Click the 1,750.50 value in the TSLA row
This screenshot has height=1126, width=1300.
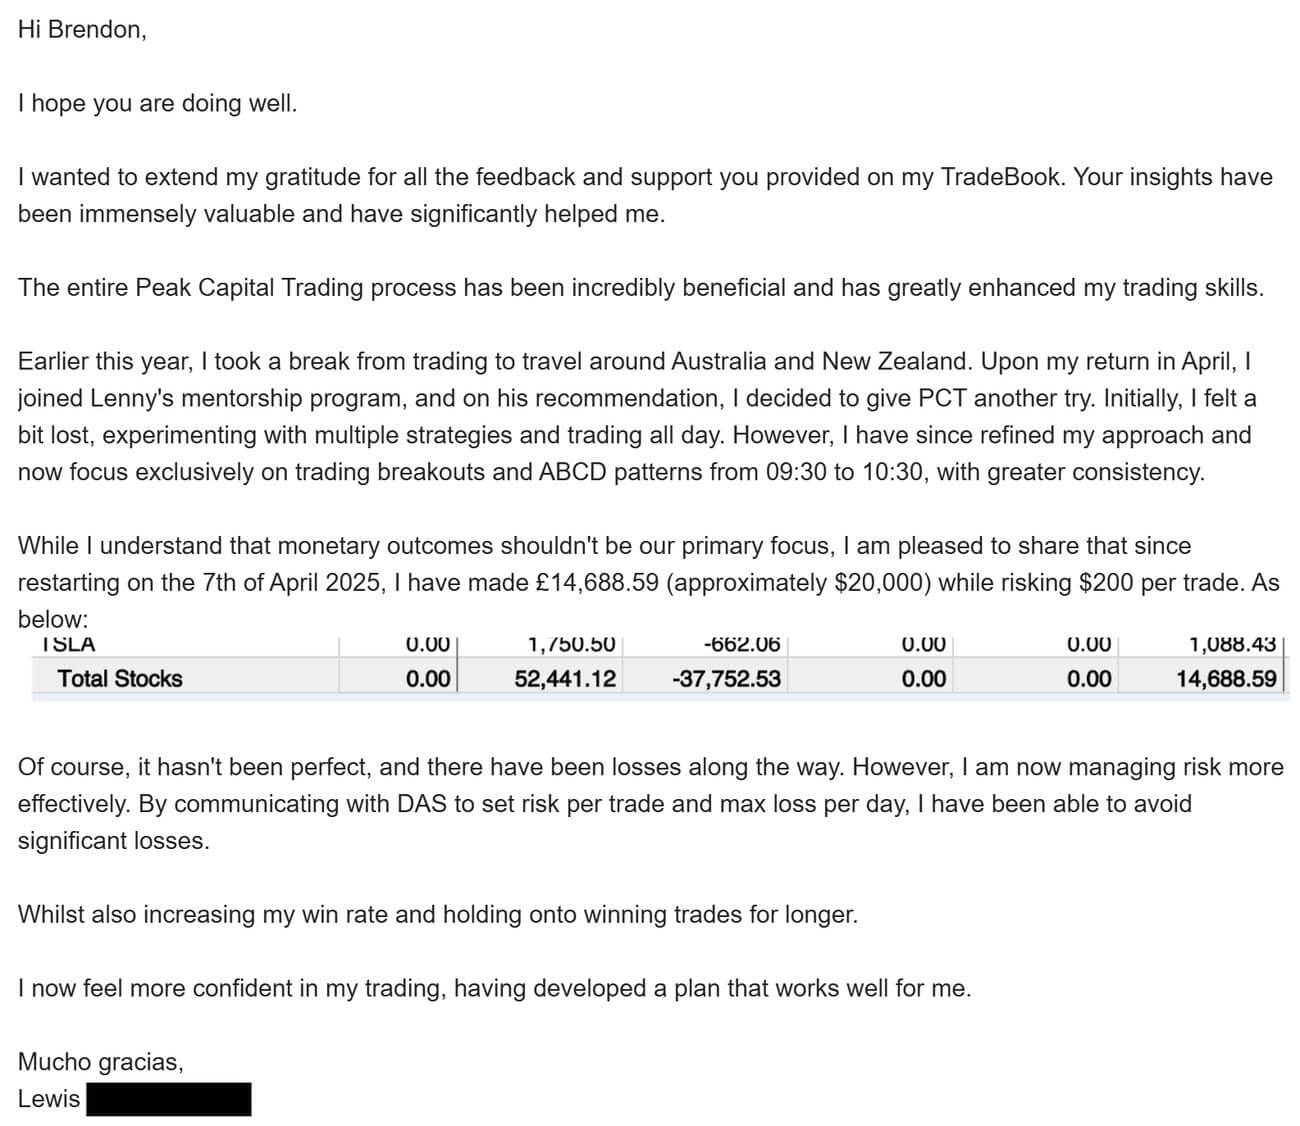click(x=571, y=645)
